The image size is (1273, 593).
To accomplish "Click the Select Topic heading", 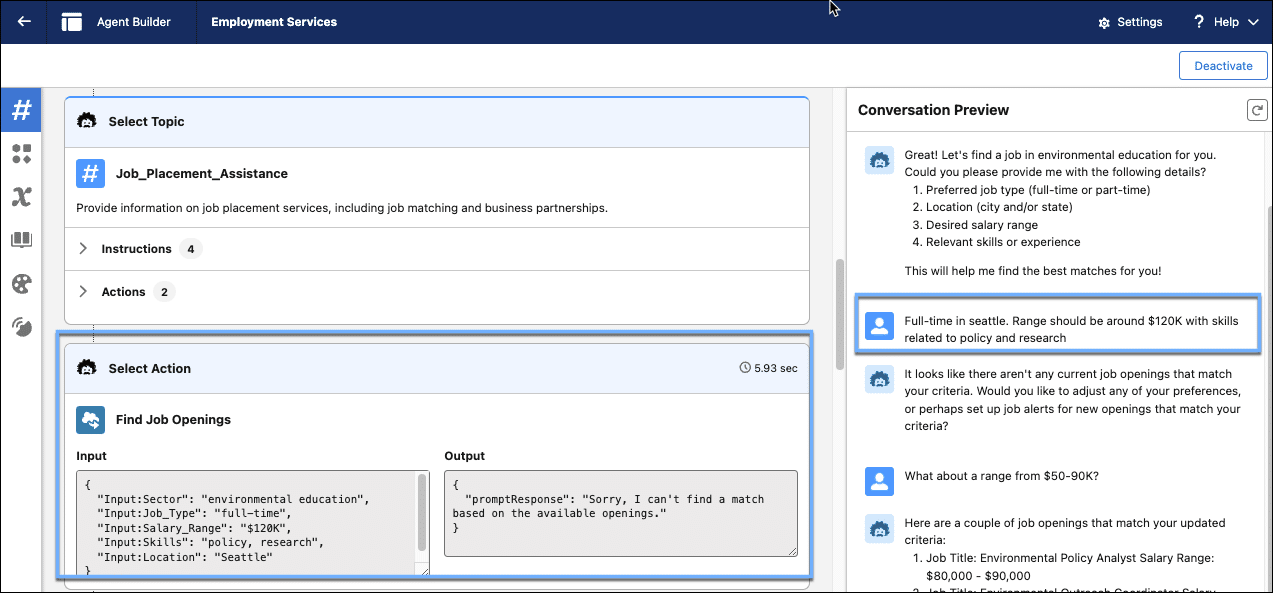I will click(x=147, y=122).
